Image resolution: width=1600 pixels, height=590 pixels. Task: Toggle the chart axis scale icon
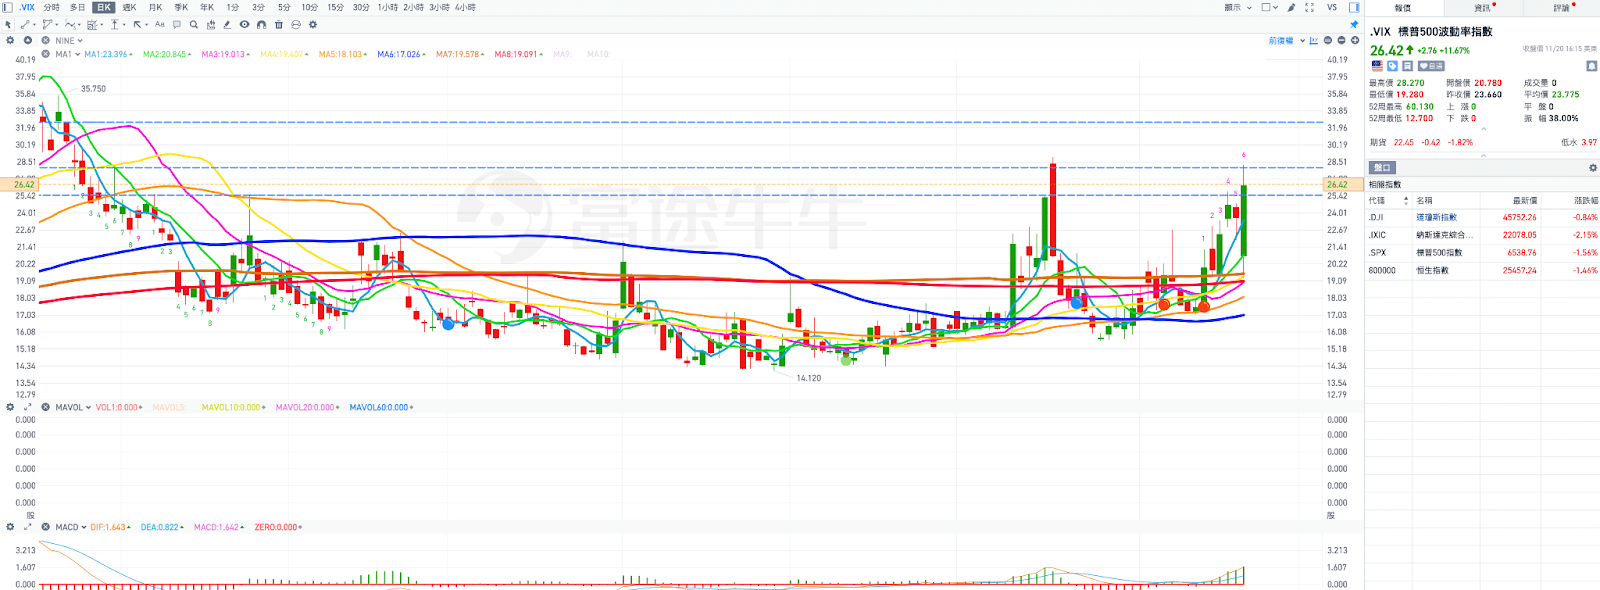[x=1314, y=41]
